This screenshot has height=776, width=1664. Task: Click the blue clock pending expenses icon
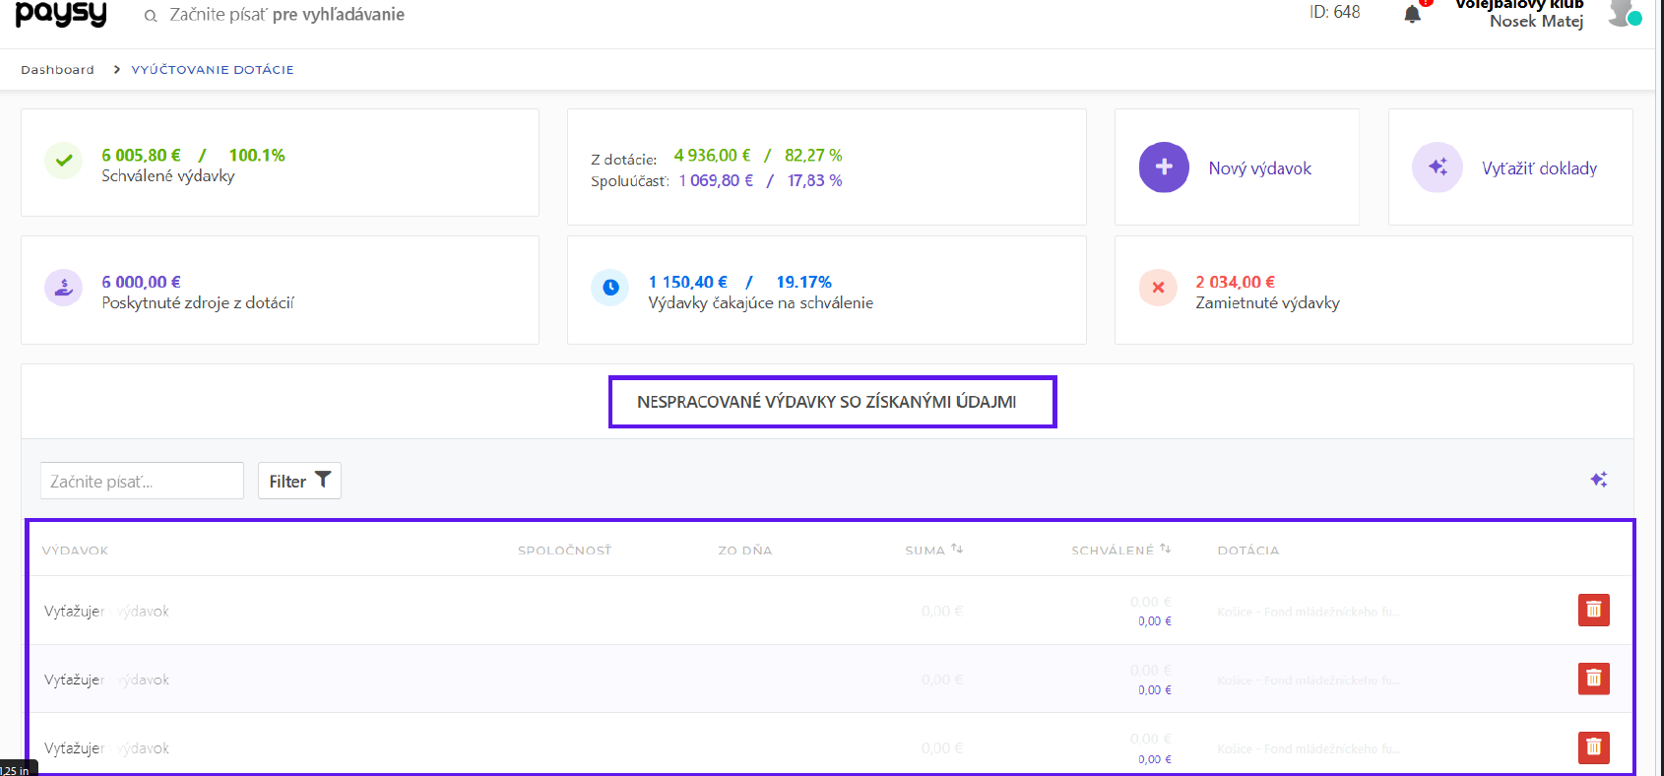point(610,287)
